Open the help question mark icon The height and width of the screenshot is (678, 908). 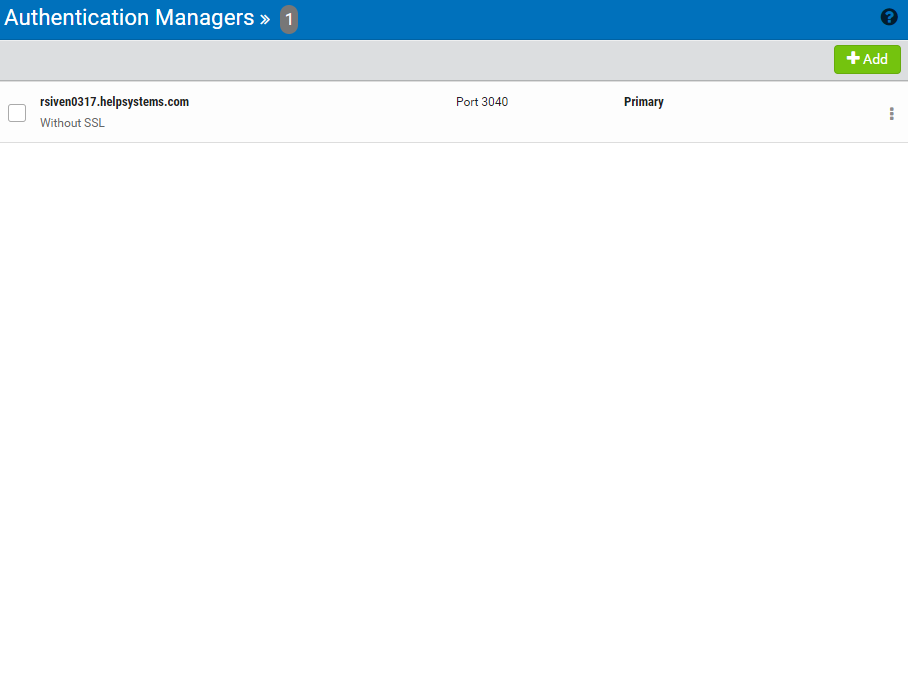point(889,17)
